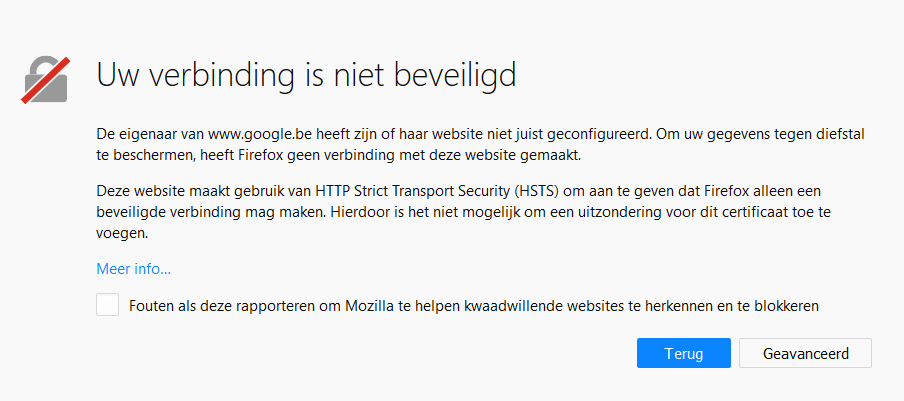Screen dimensions: 904x401
Task: Click the red slash across the padlock
Action: pos(46,80)
